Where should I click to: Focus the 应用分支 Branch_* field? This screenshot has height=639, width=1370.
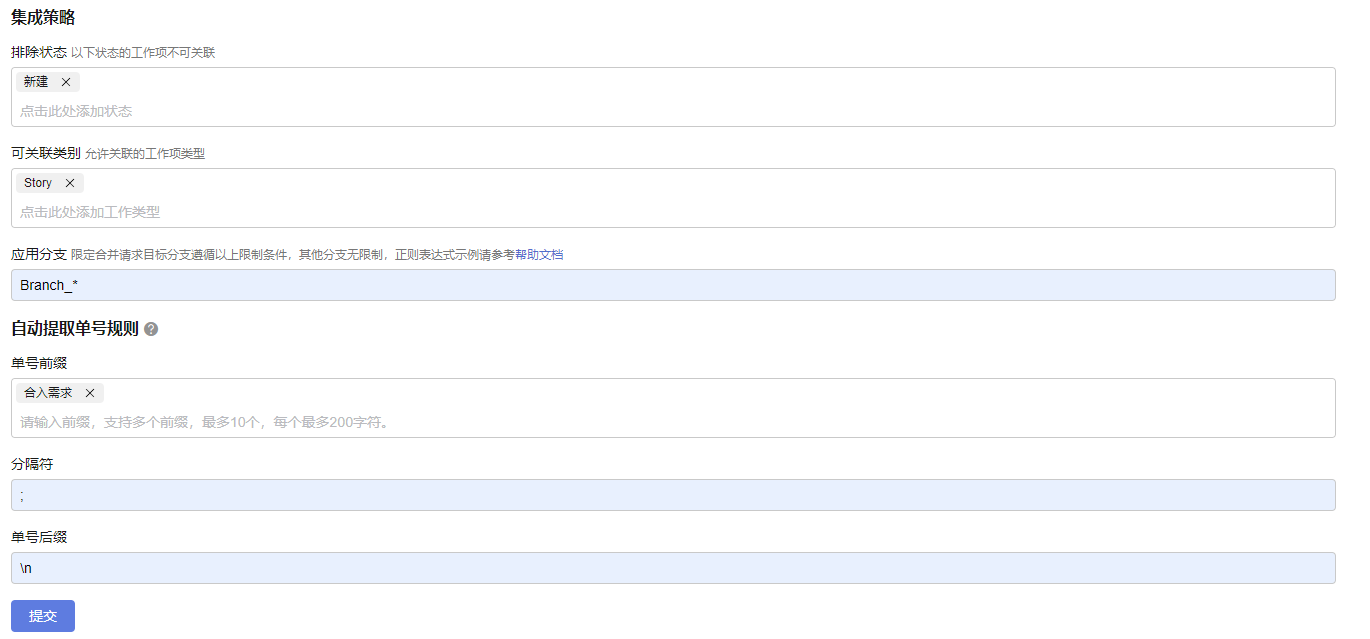click(673, 285)
